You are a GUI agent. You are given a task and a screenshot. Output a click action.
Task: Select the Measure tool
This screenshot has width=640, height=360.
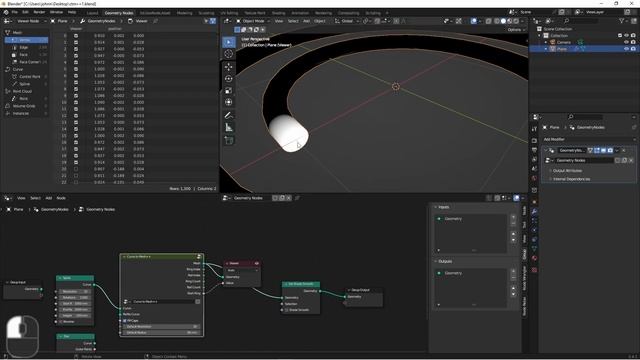(229, 128)
